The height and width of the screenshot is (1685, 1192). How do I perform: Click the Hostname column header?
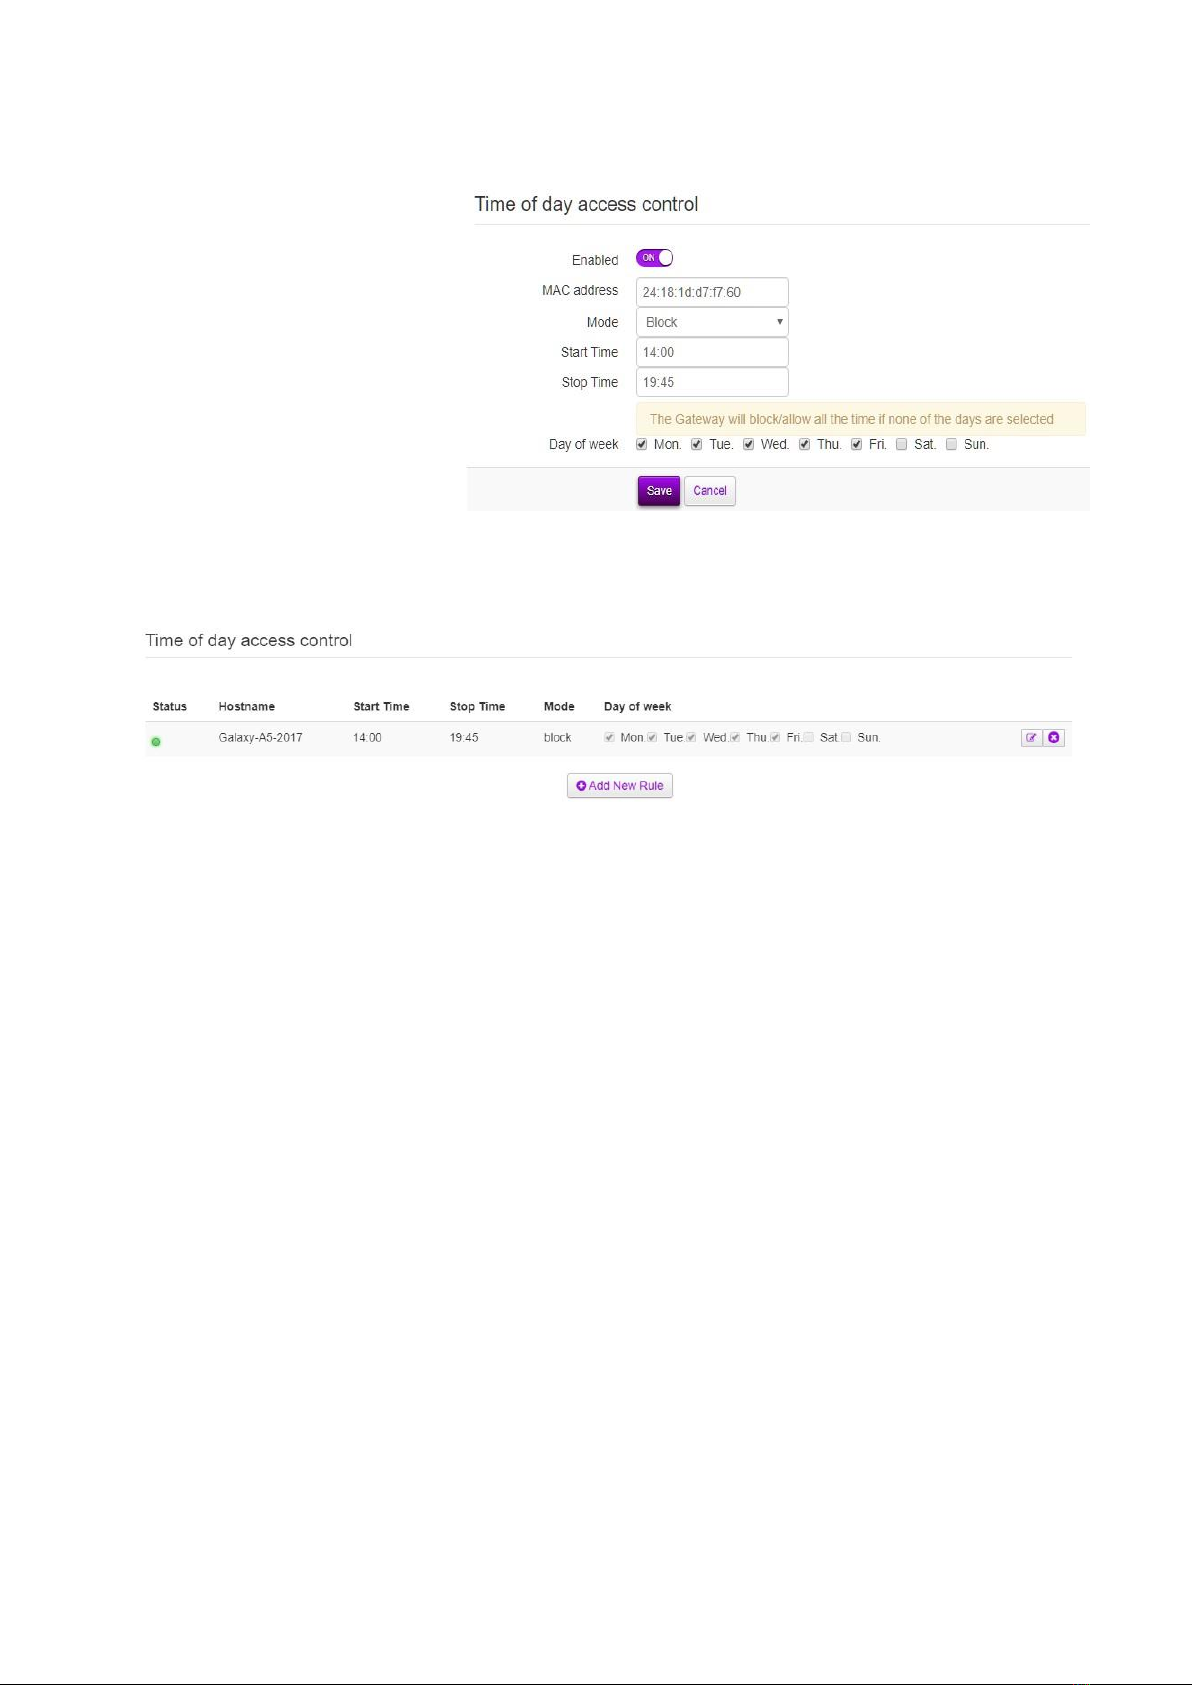[247, 706]
